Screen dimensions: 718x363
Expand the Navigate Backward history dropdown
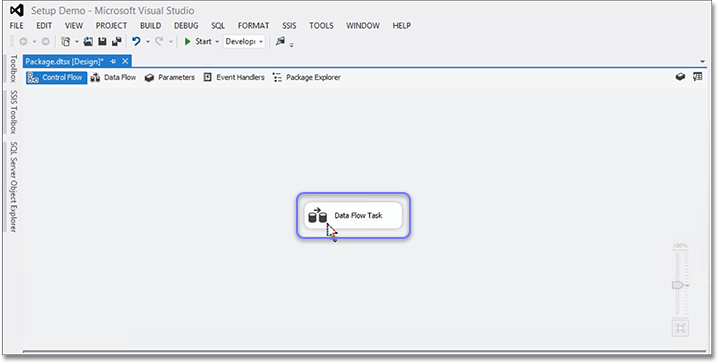[34, 42]
